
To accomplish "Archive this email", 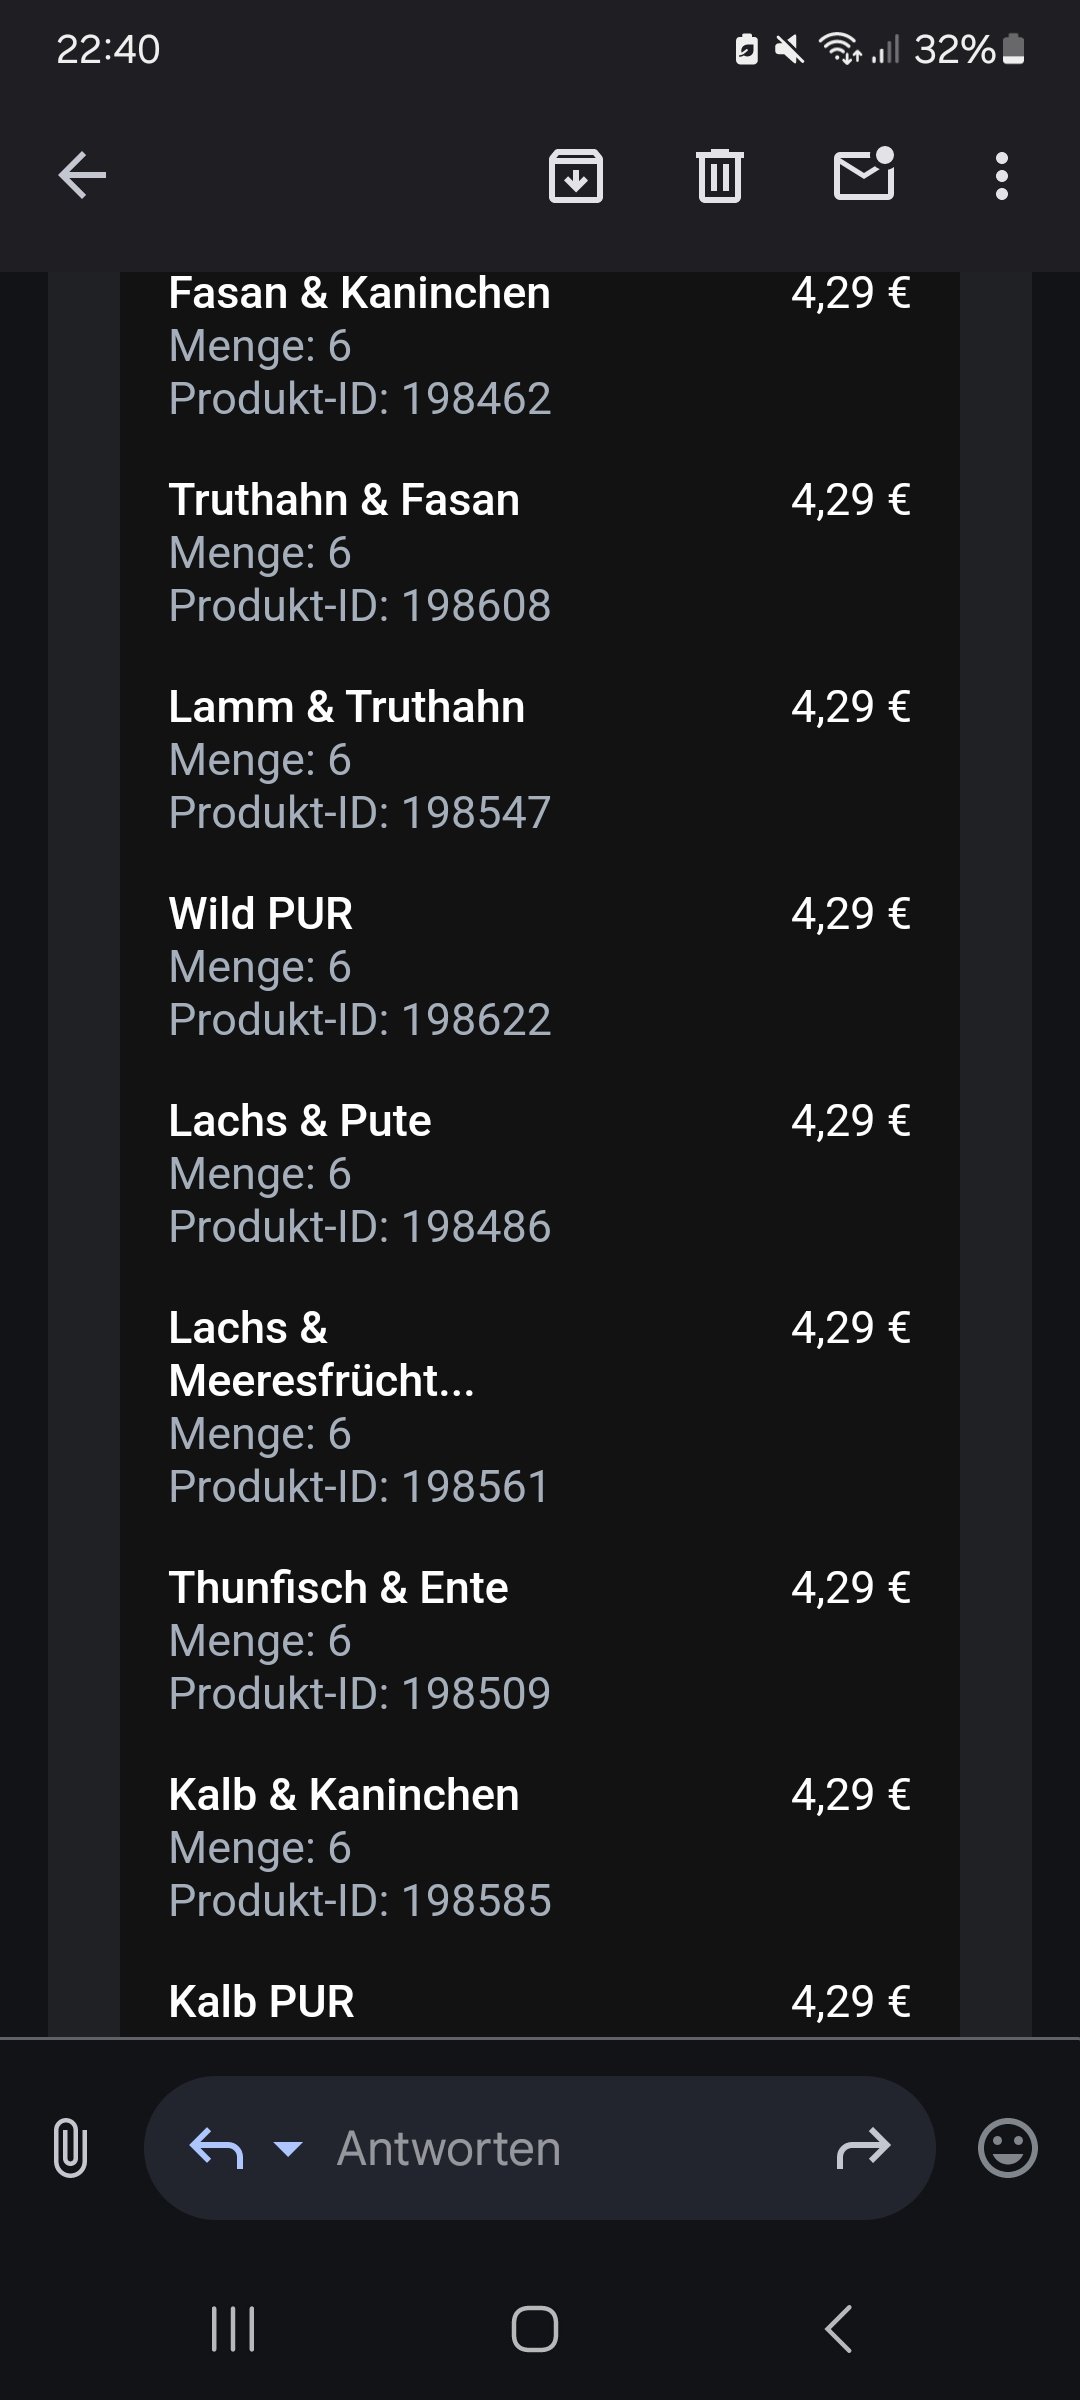I will point(576,176).
